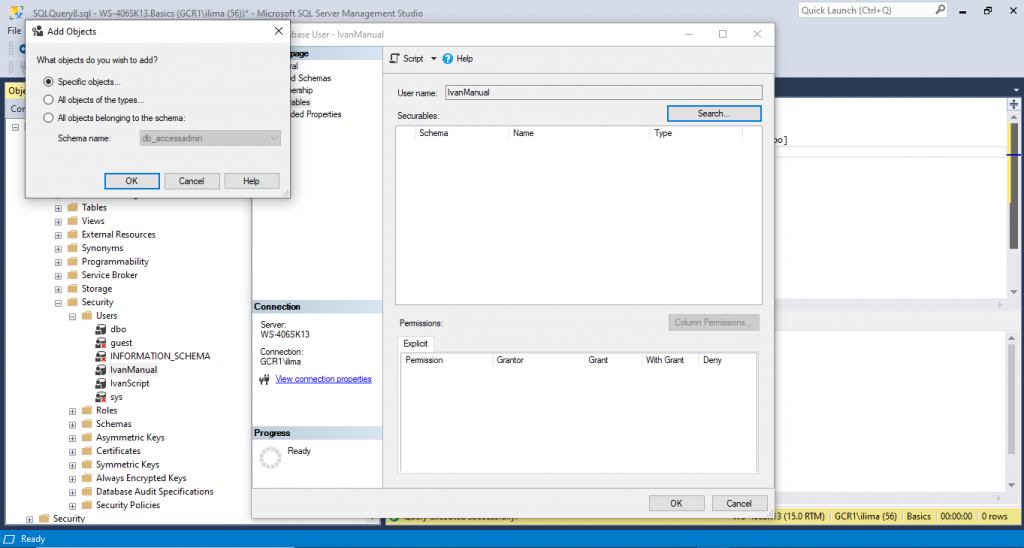Click the split-window icon above editor scrollbar
Image resolution: width=1024 pixels, height=548 pixels.
[1014, 104]
